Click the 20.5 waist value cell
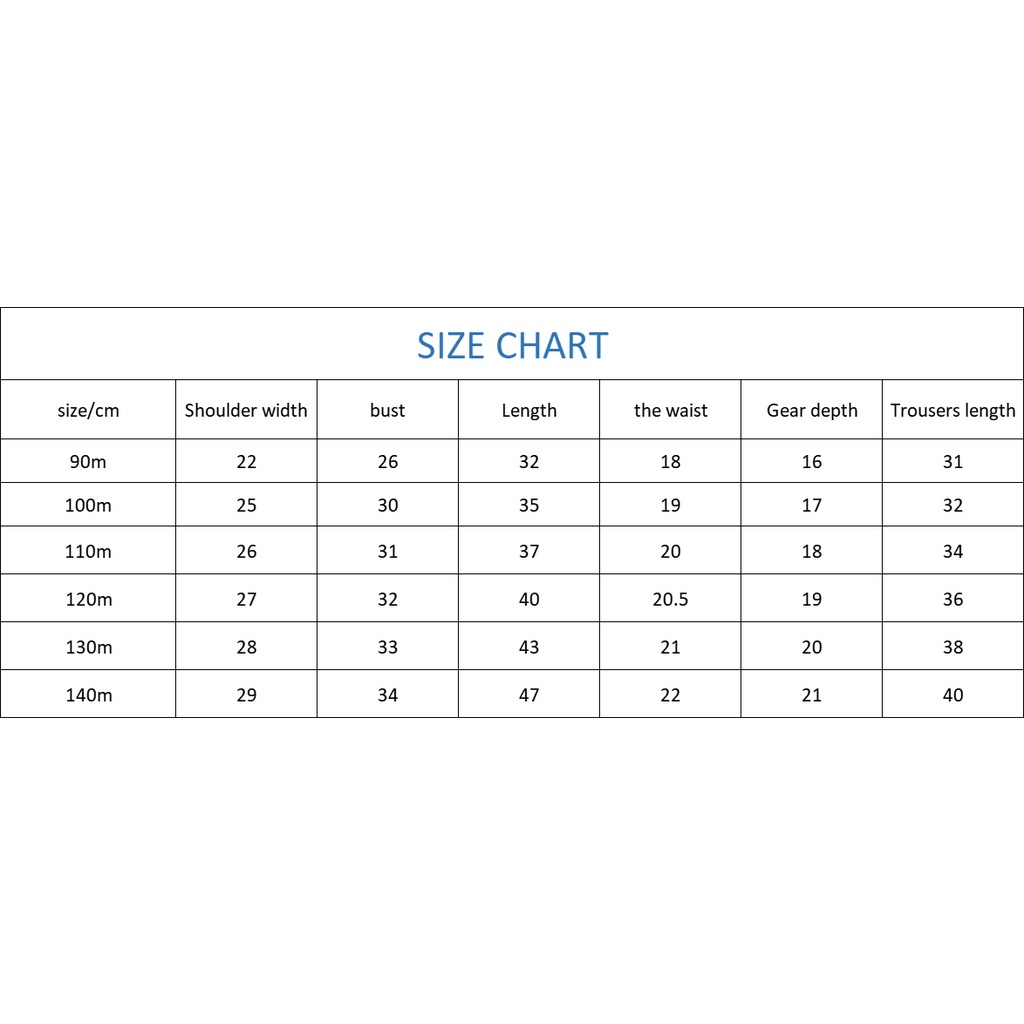 670,599
